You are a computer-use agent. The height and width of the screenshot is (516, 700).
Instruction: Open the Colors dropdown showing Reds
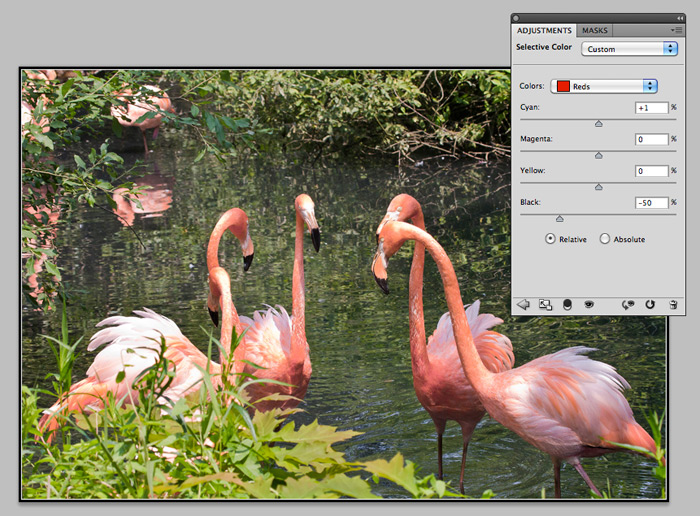(603, 86)
